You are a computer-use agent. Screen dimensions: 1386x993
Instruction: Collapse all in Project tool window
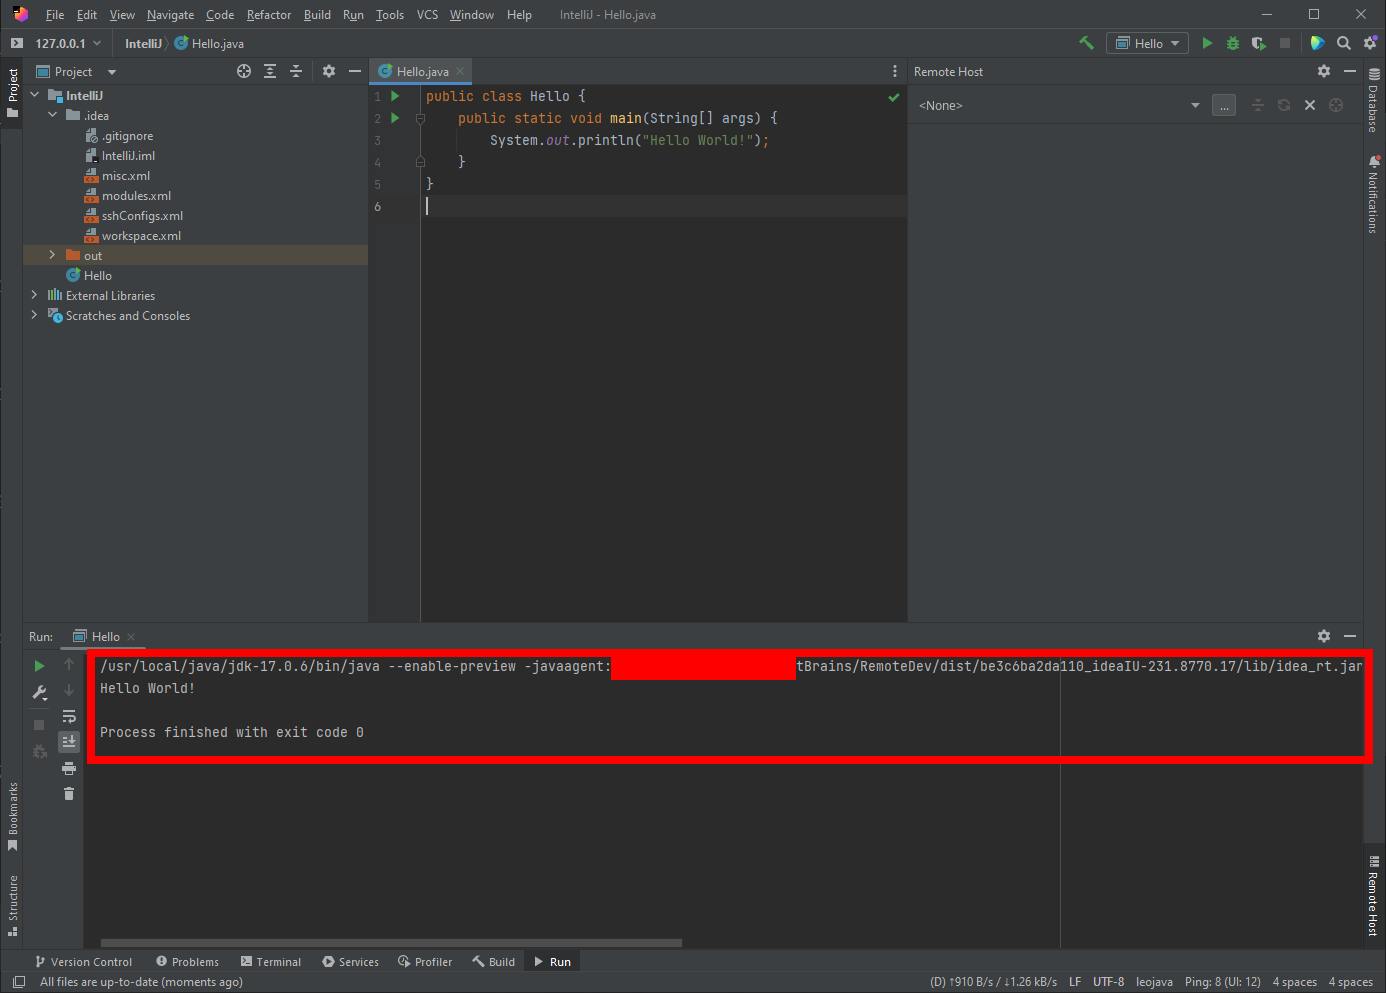[x=296, y=71]
